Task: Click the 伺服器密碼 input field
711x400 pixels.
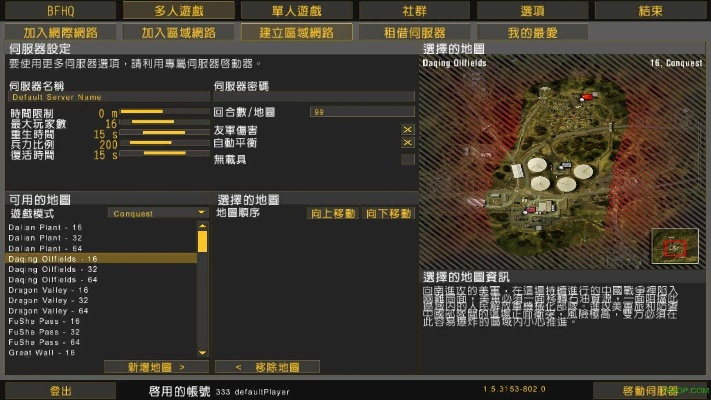Action: tap(314, 97)
